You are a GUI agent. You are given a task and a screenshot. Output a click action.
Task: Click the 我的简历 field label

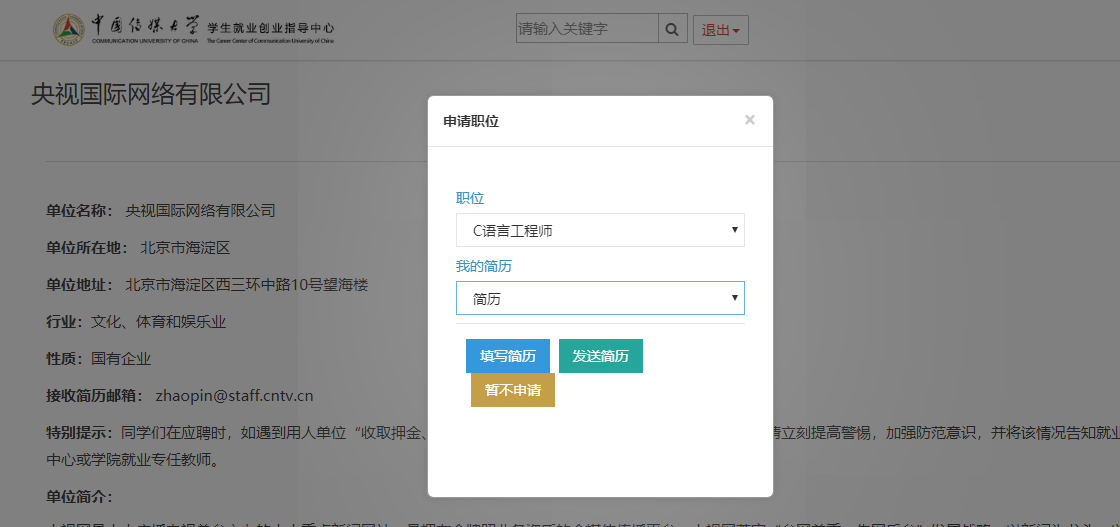(x=484, y=266)
